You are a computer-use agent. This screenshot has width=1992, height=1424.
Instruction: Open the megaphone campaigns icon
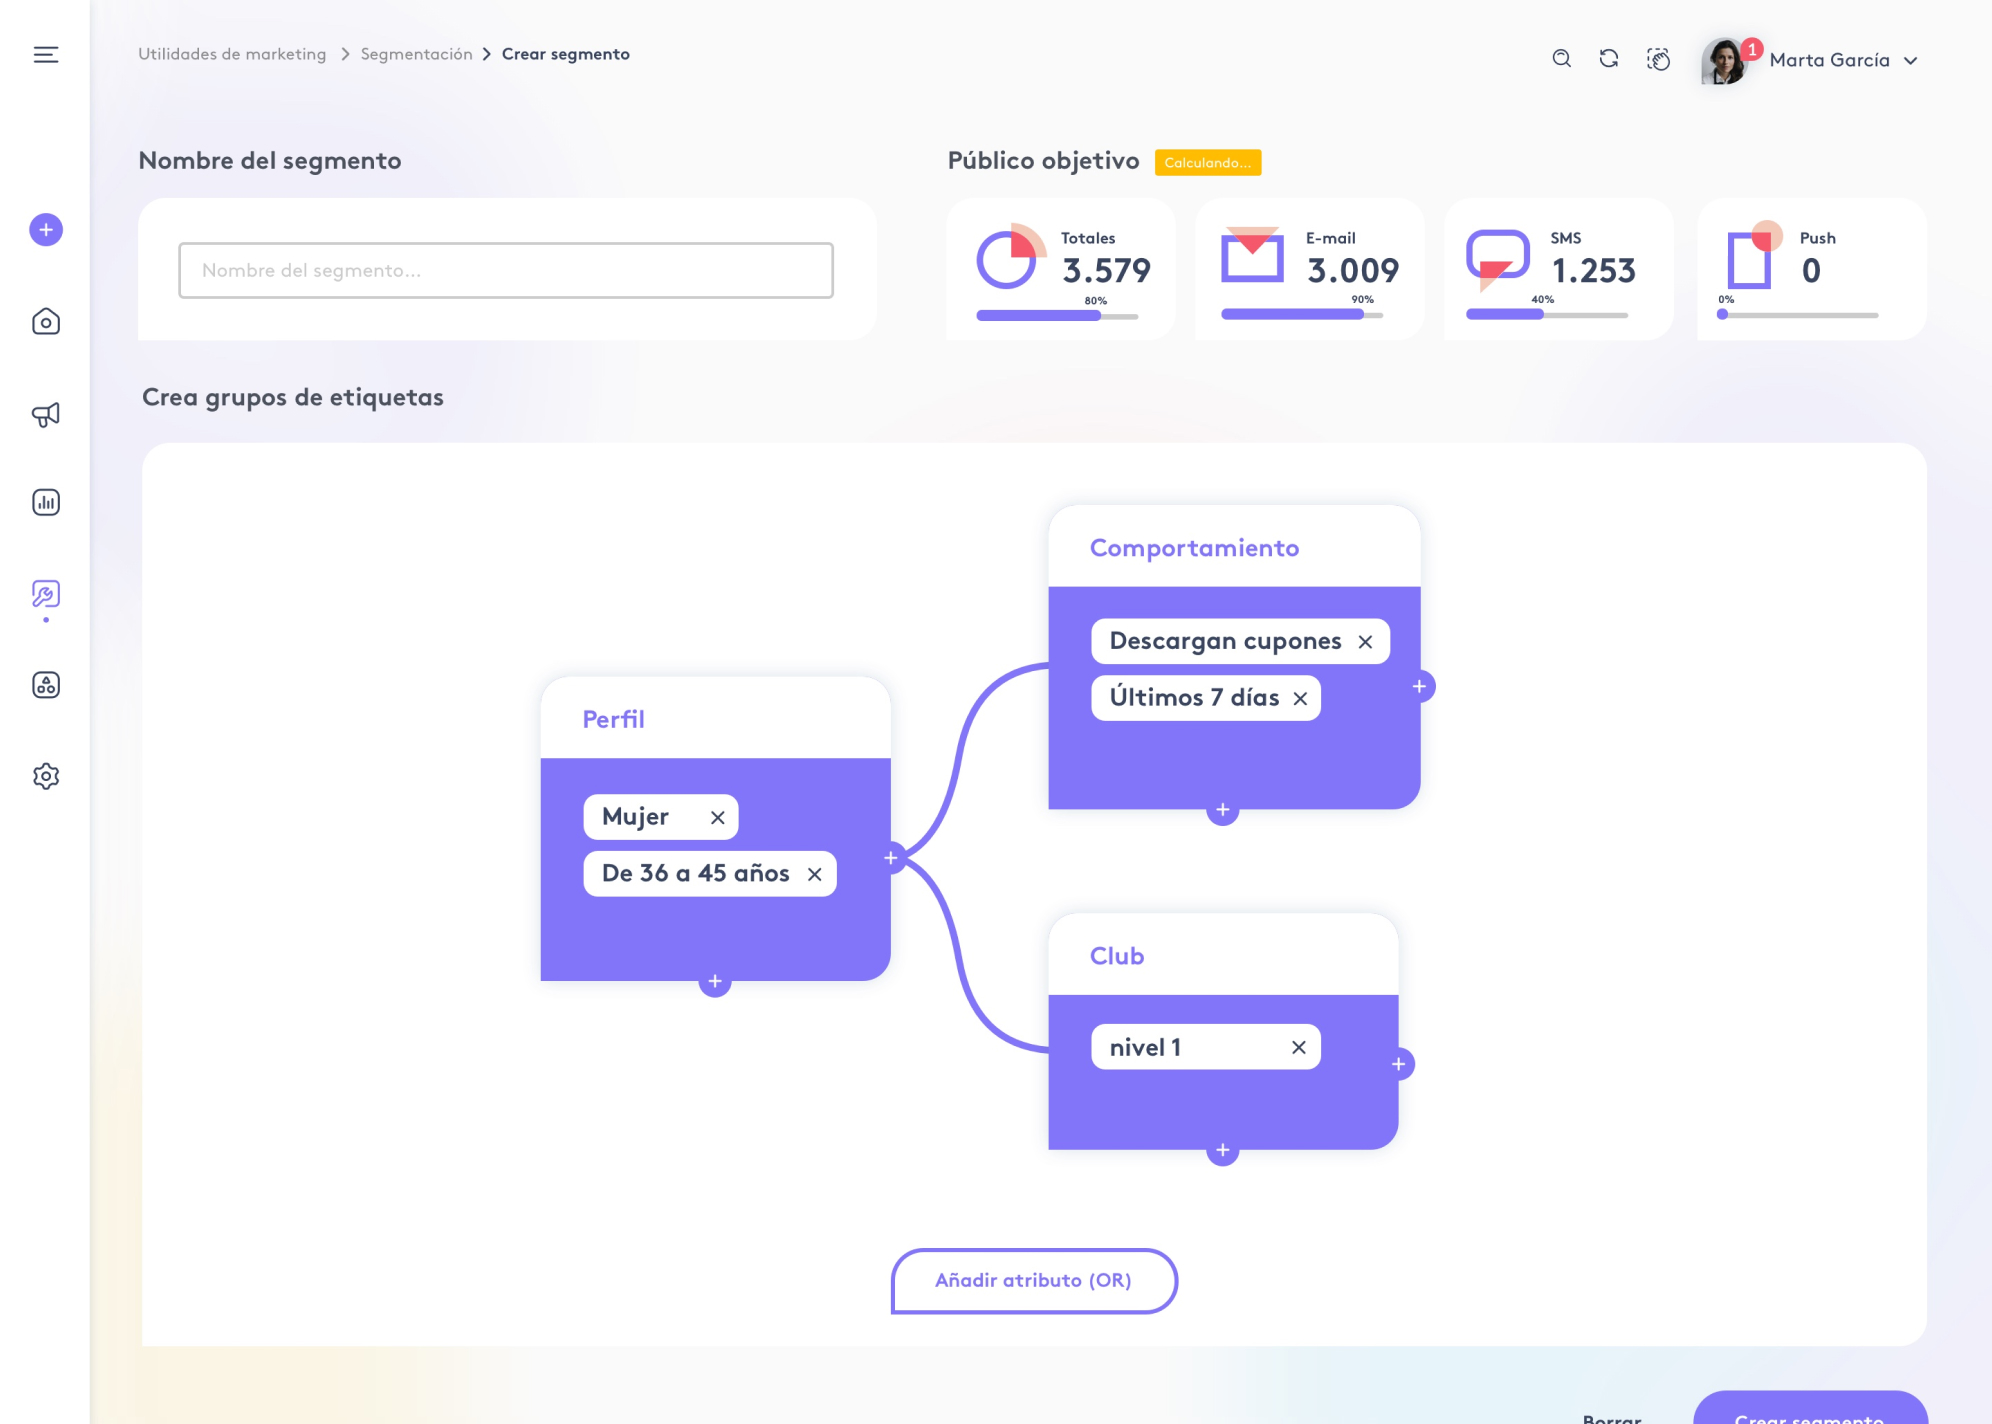point(46,414)
